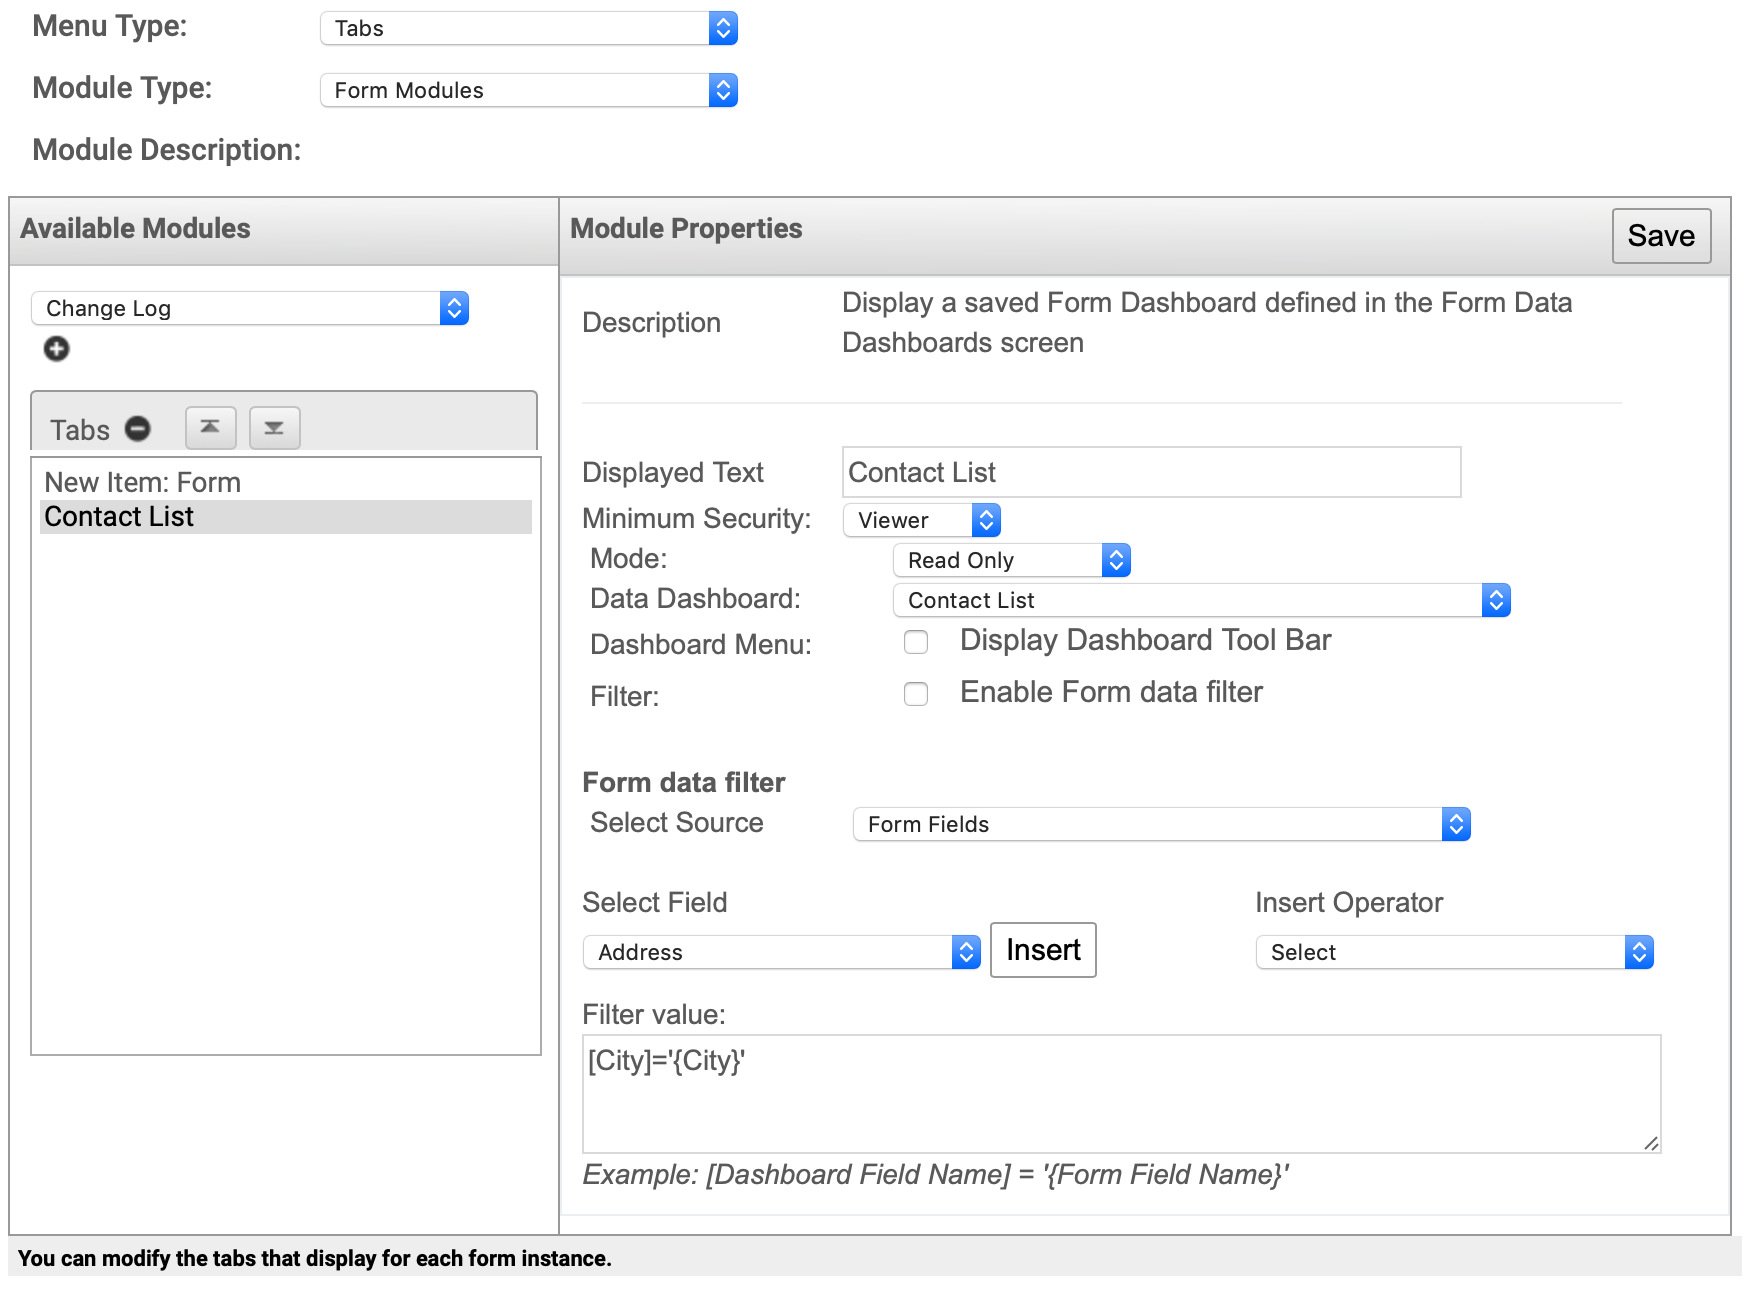Open the Change Log modules dropdown

coord(250,308)
